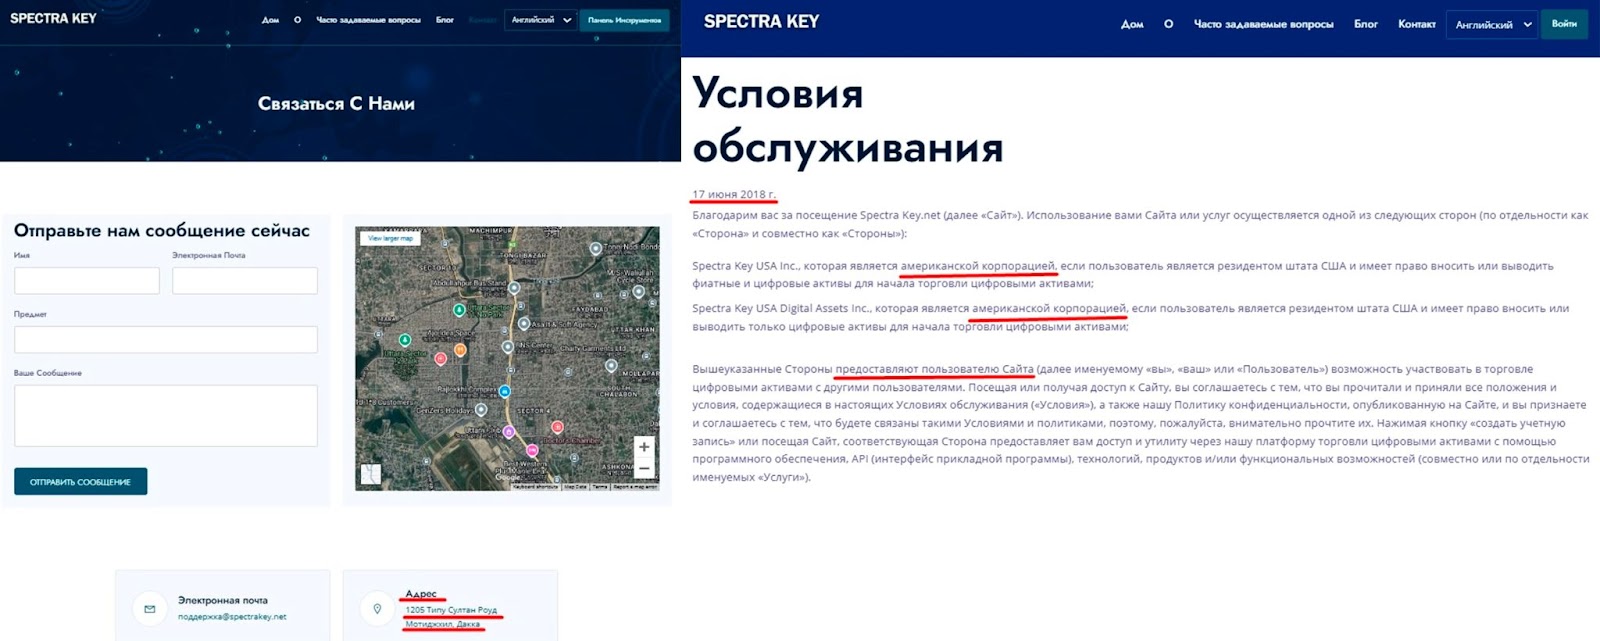Focus the Предмет input field
The image size is (1600, 641).
166,339
